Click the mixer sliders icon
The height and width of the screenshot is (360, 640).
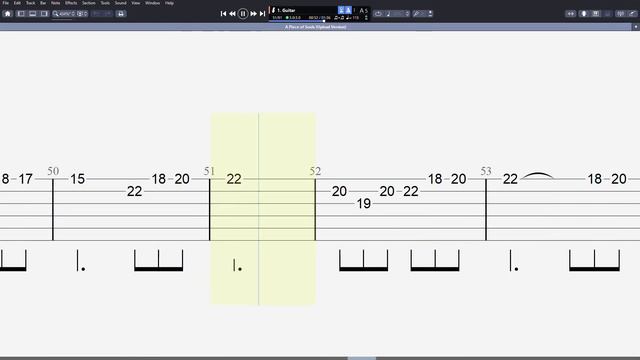coord(620,14)
